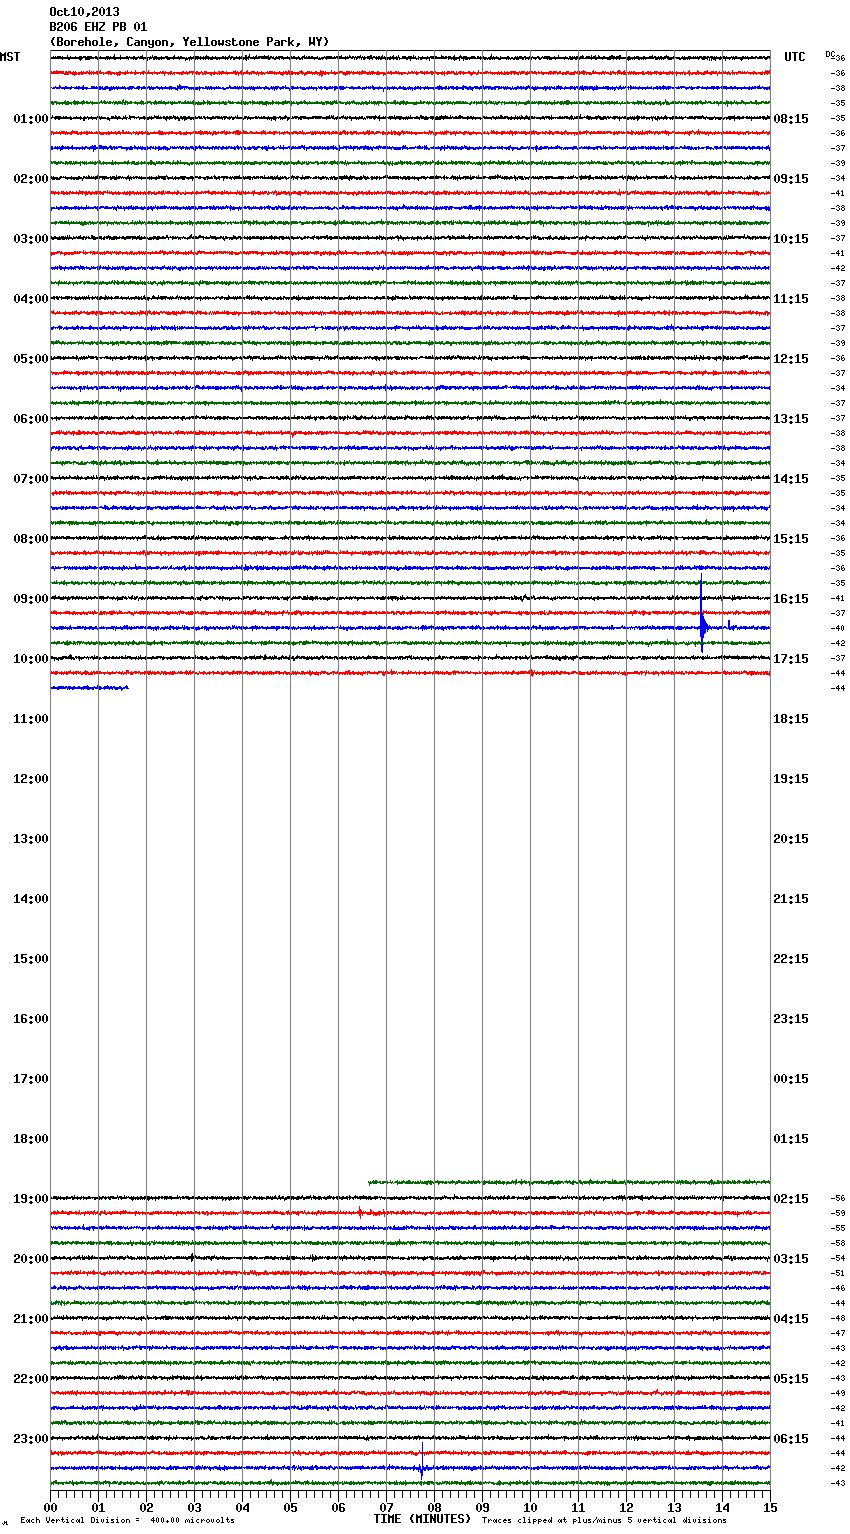Select the 02:00 MST hour label
The width and height of the screenshot is (850, 1534).
pyautogui.click(x=31, y=179)
